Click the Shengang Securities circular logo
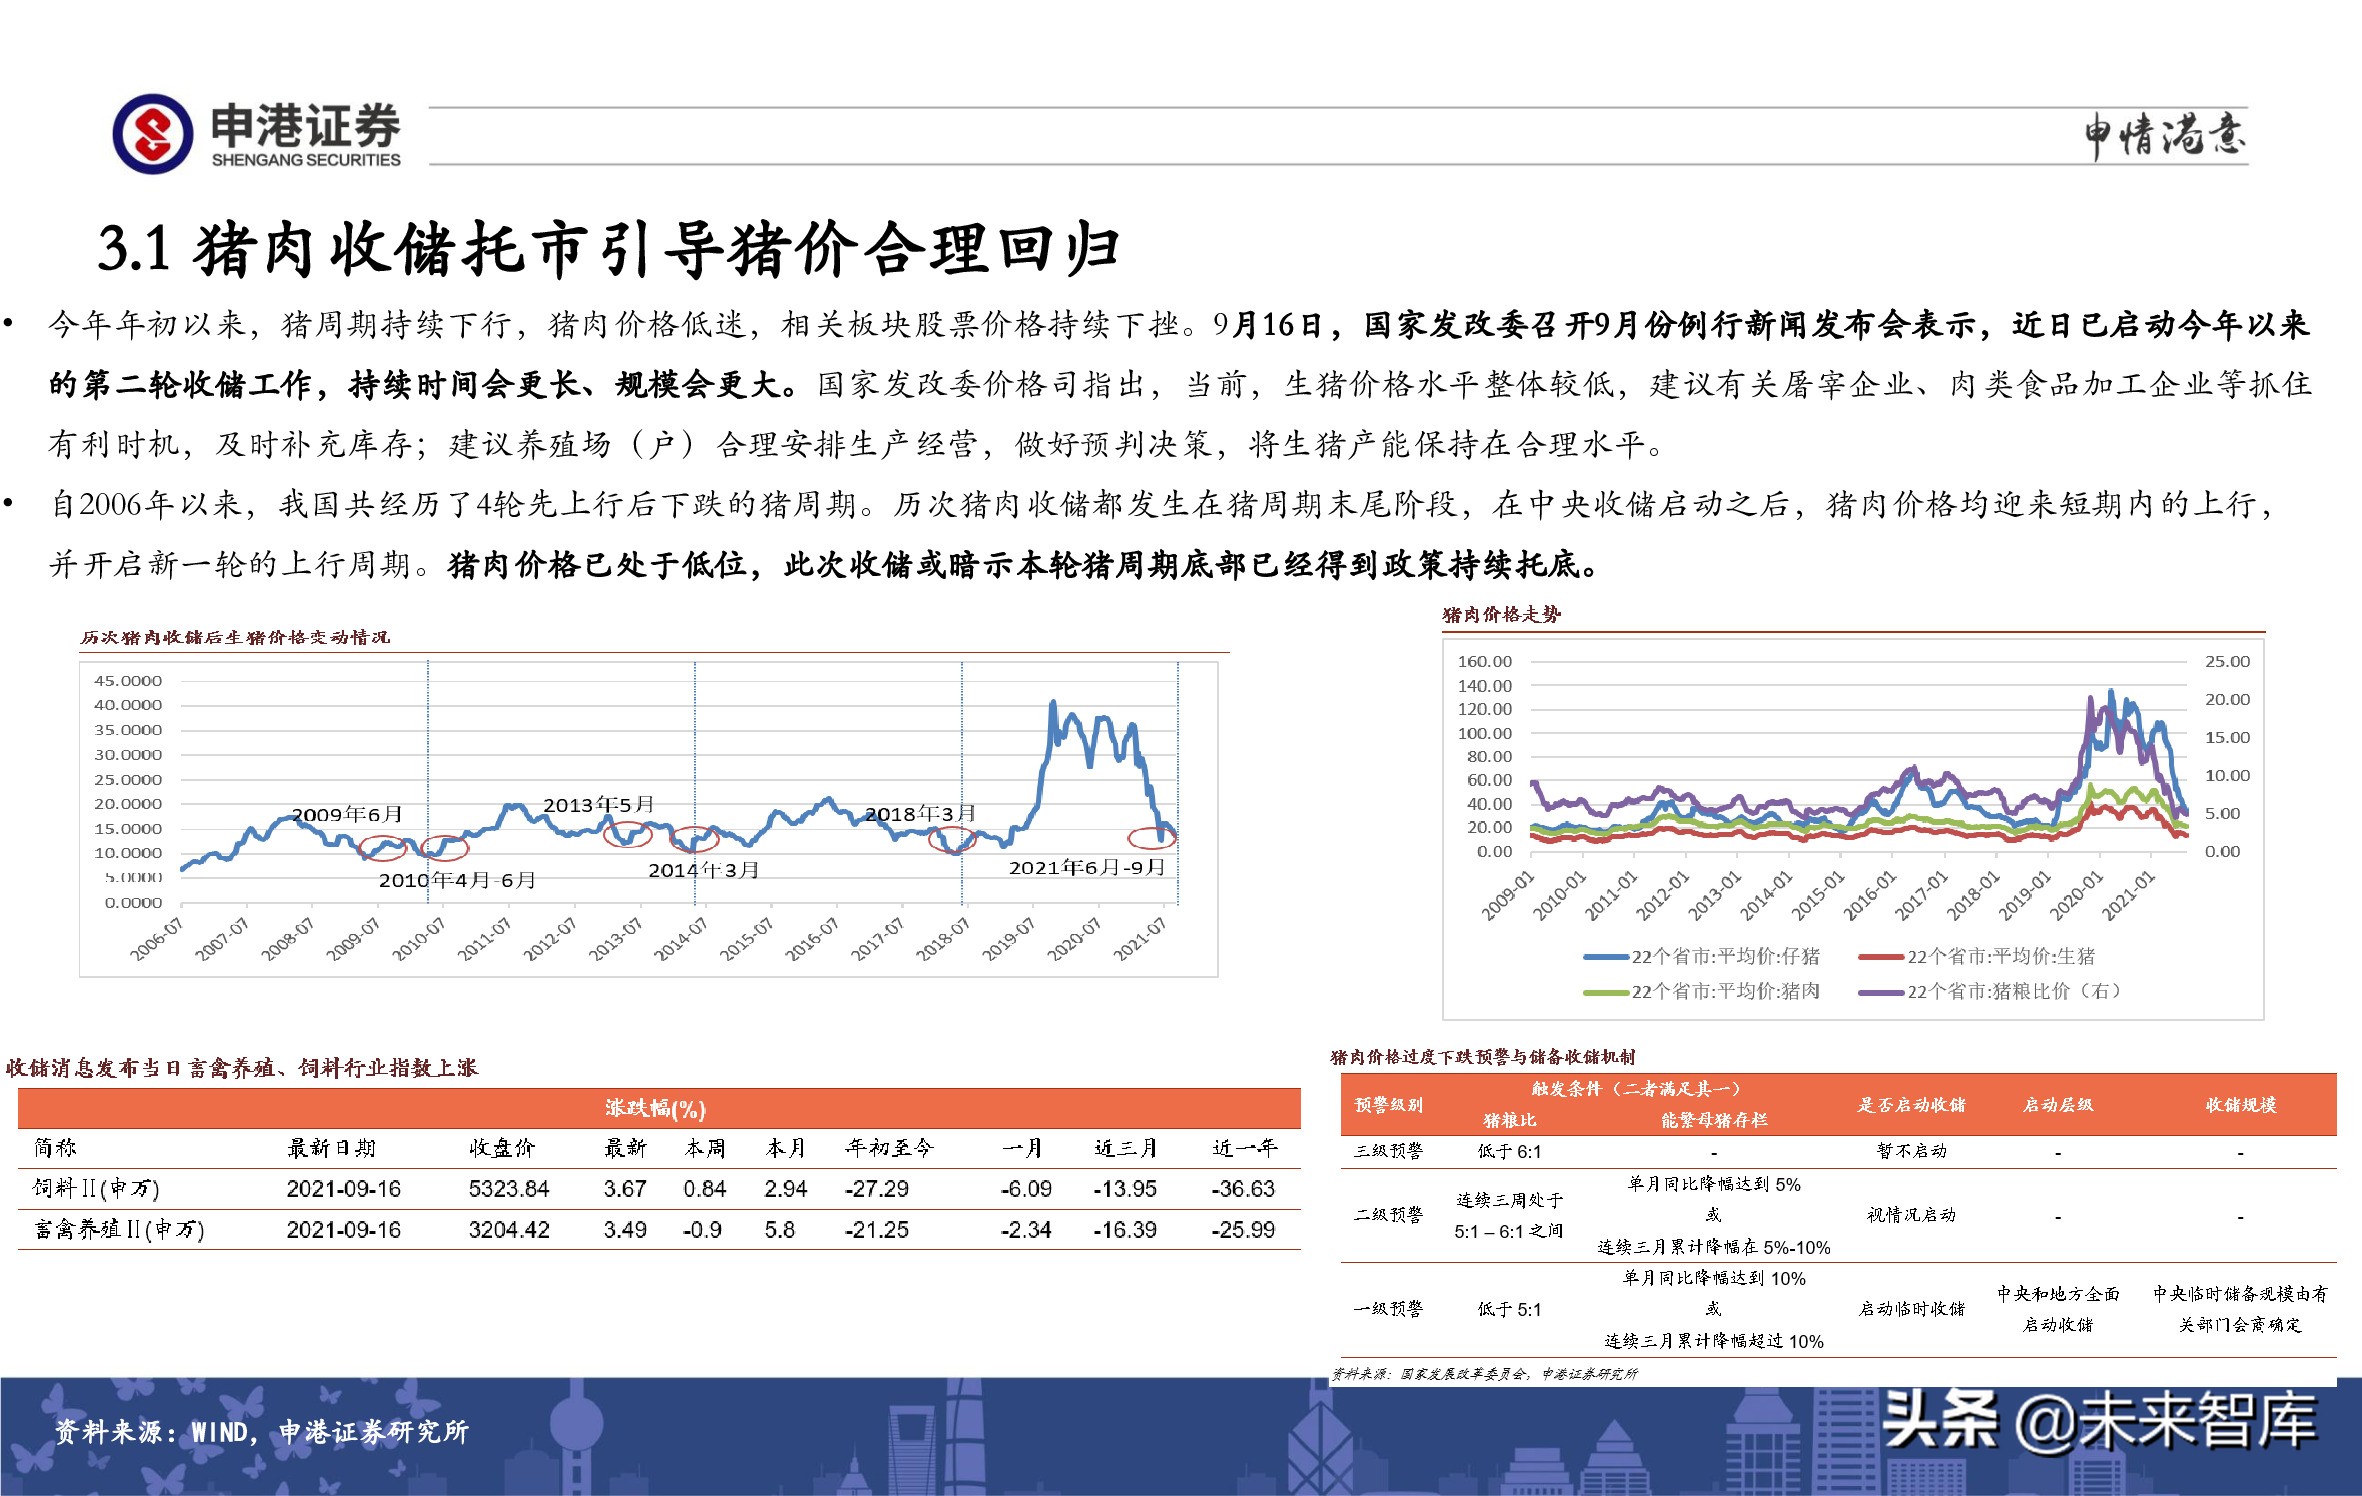 (x=153, y=134)
